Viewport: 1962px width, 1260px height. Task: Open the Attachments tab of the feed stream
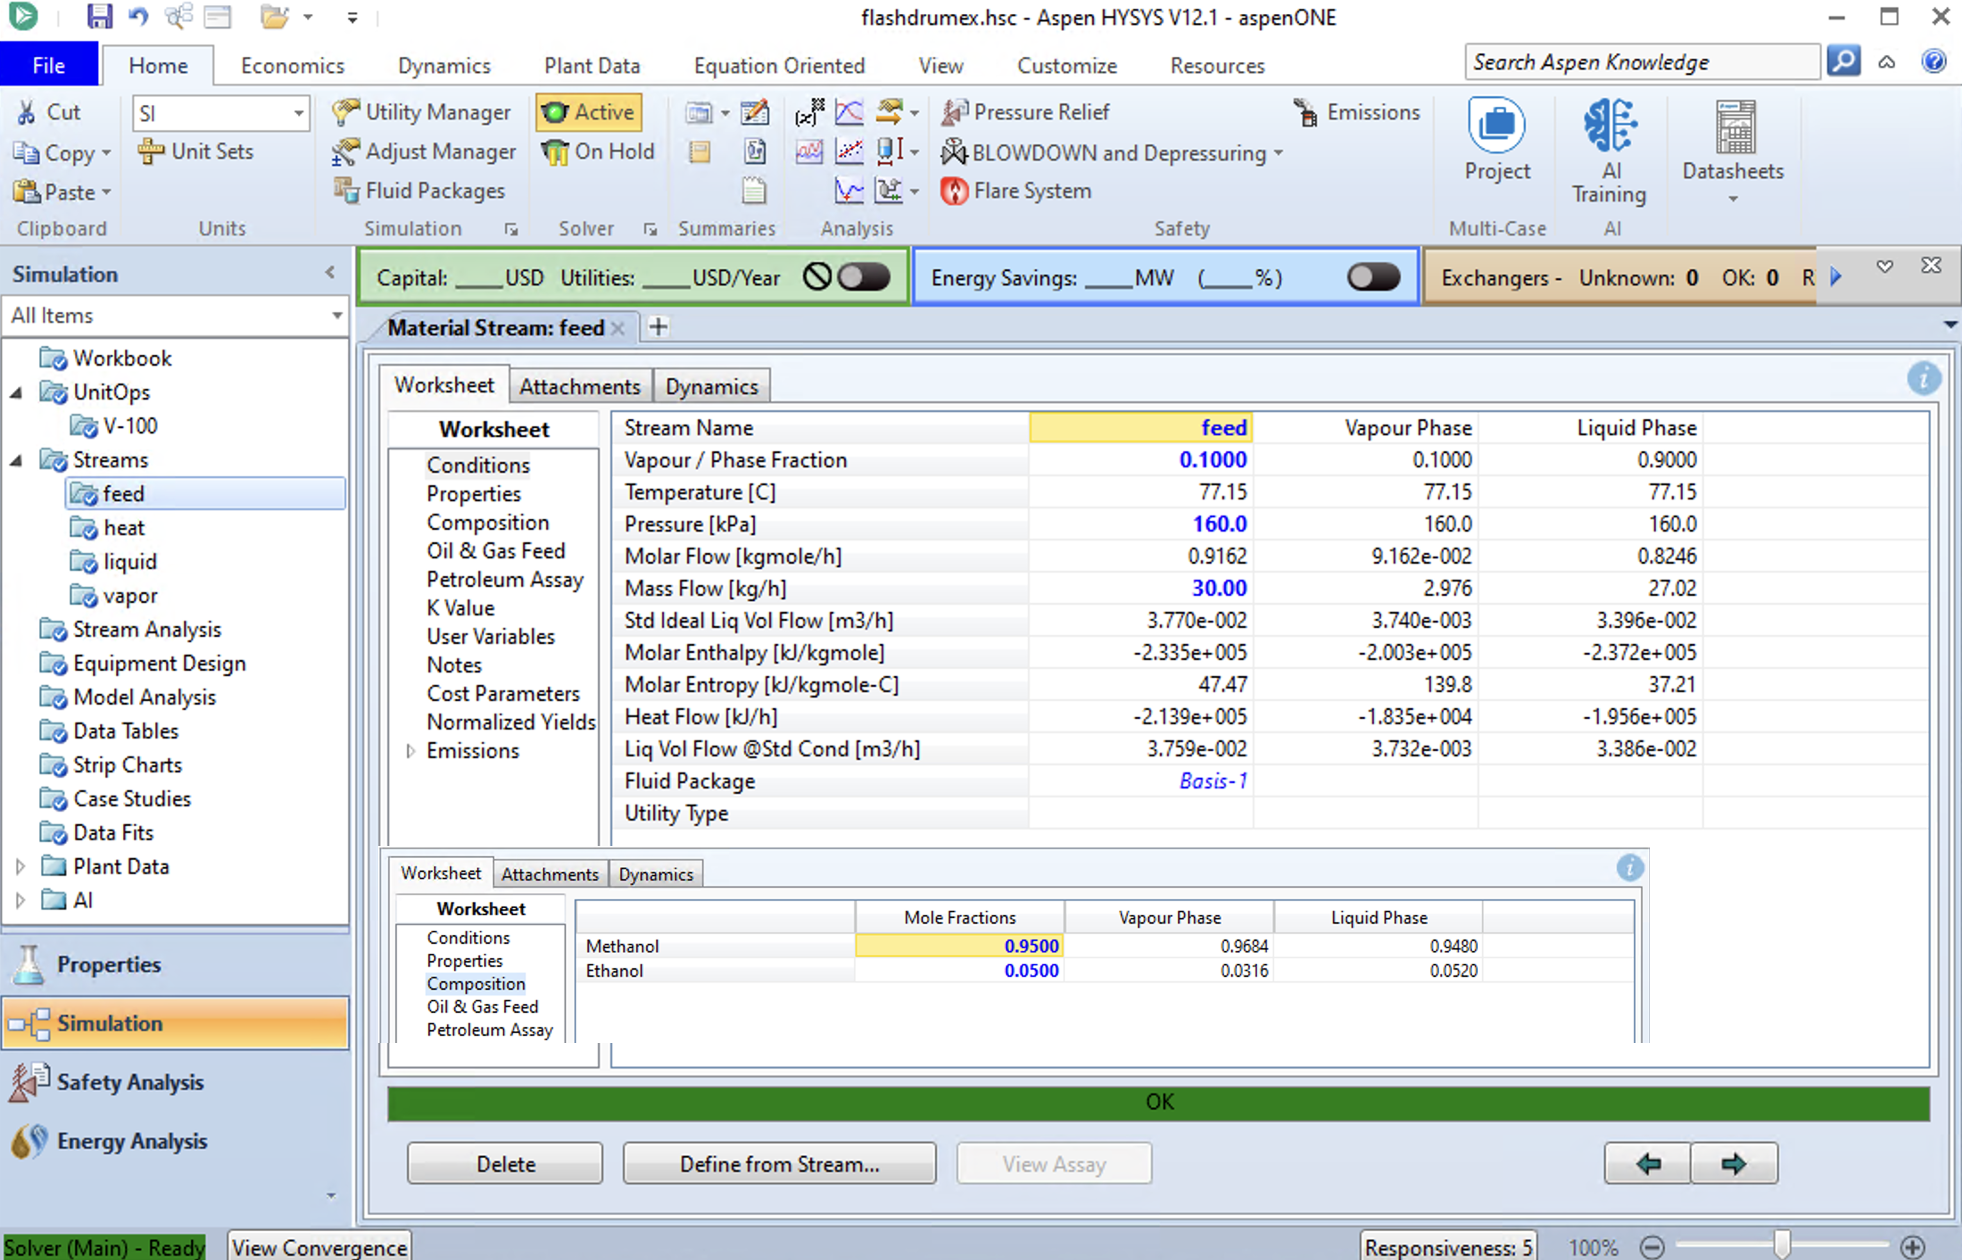pyautogui.click(x=579, y=387)
